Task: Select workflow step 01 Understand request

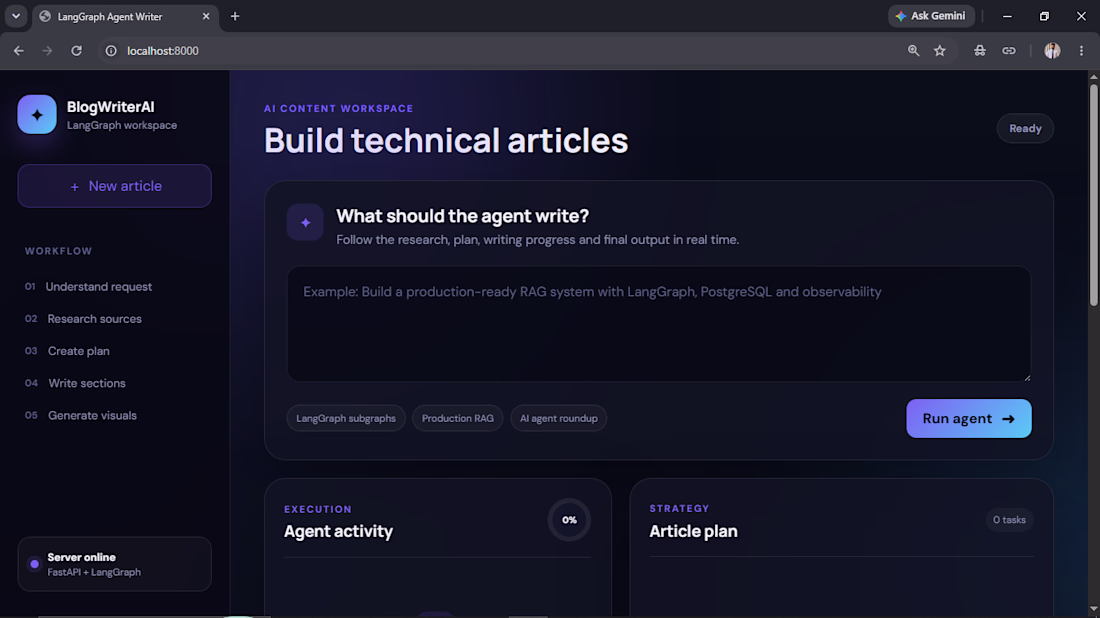Action: click(88, 286)
